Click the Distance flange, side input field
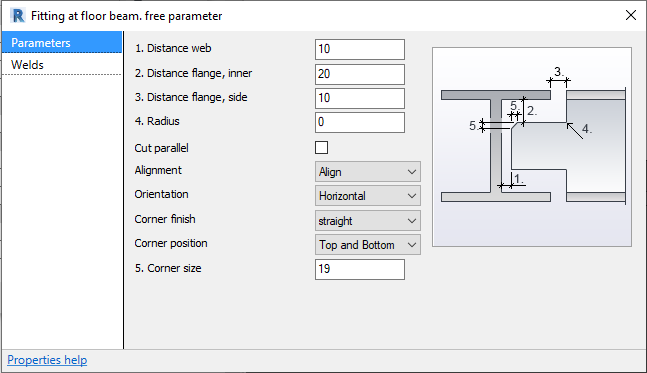 [360, 98]
